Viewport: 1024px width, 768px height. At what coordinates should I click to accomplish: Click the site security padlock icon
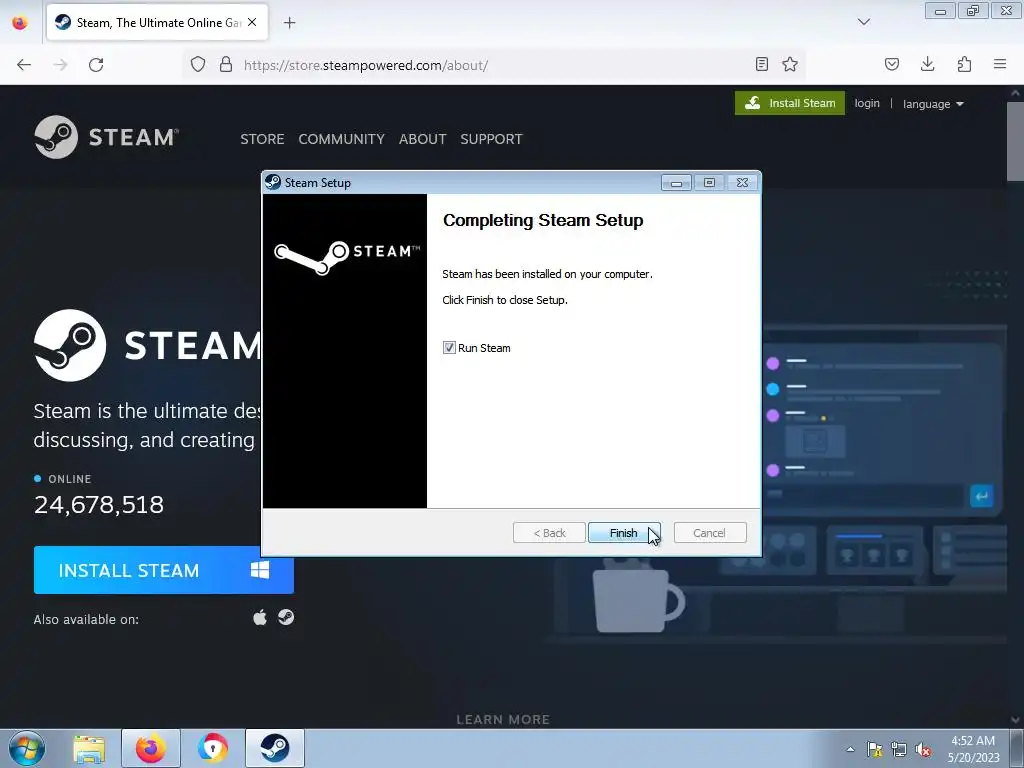point(226,65)
